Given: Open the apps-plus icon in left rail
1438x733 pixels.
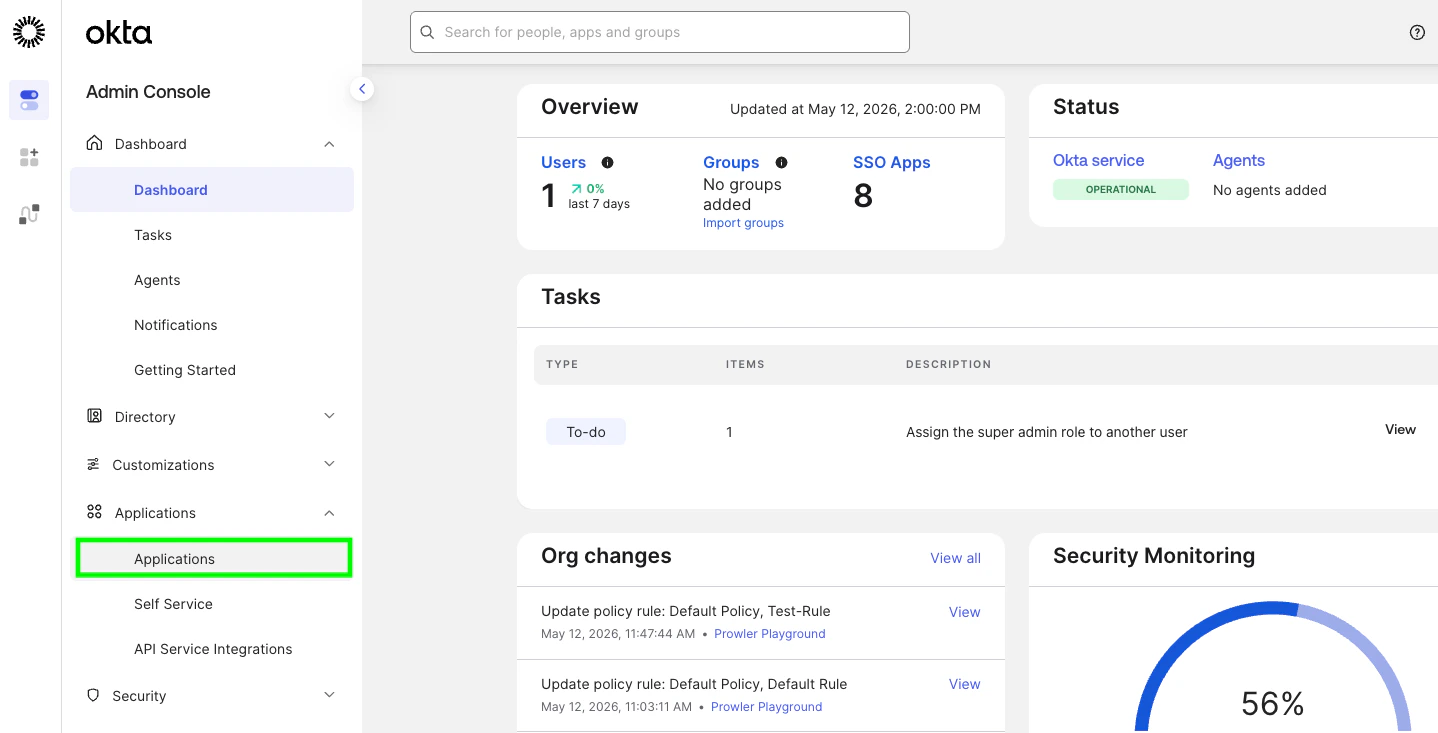Looking at the screenshot, I should coord(29,157).
